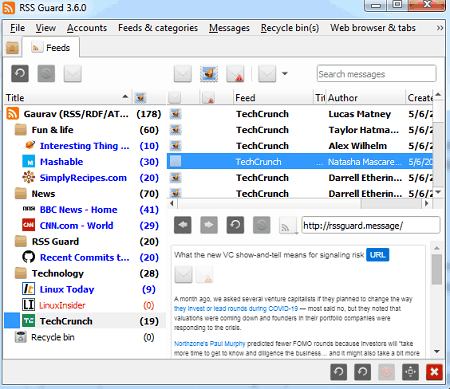Select the Technology category folder
Viewport: 450px width, 389px height.
coord(85,274)
